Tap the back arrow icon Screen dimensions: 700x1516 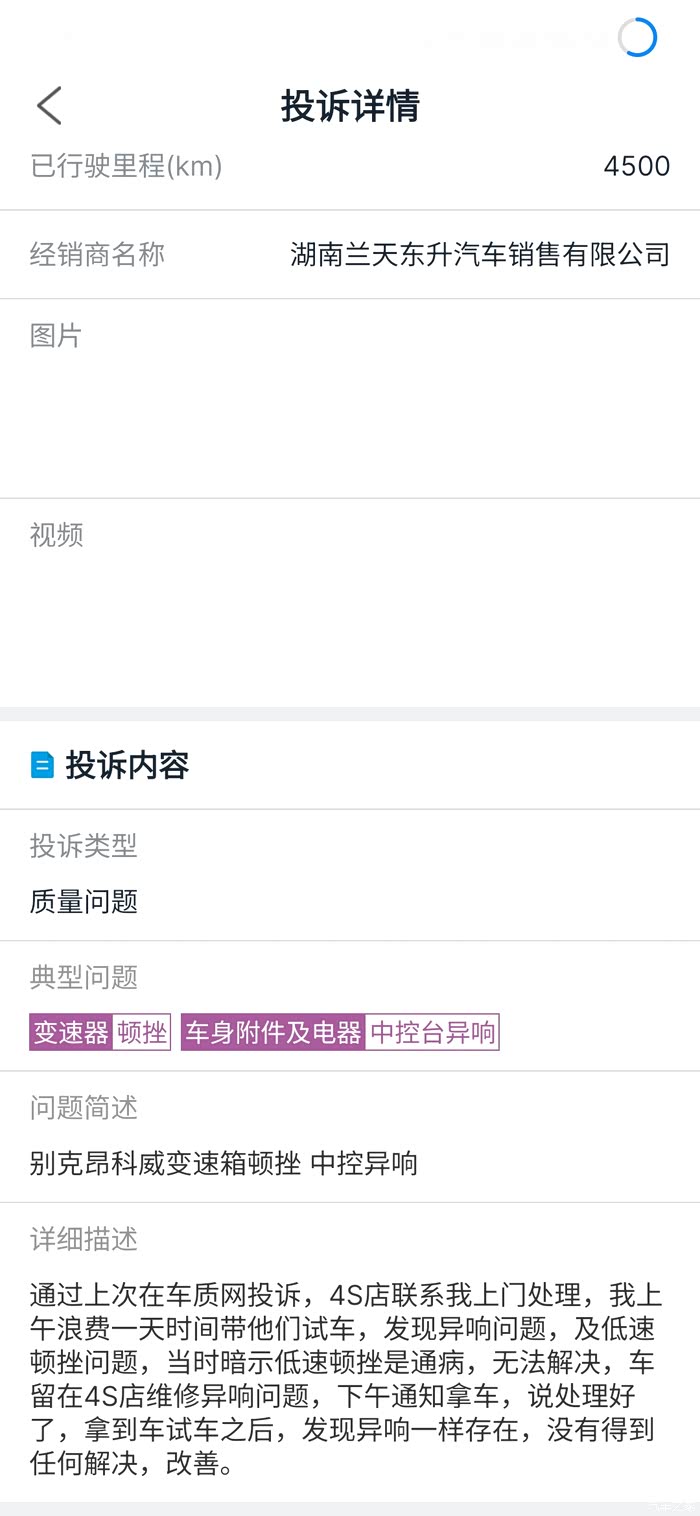click(49, 106)
